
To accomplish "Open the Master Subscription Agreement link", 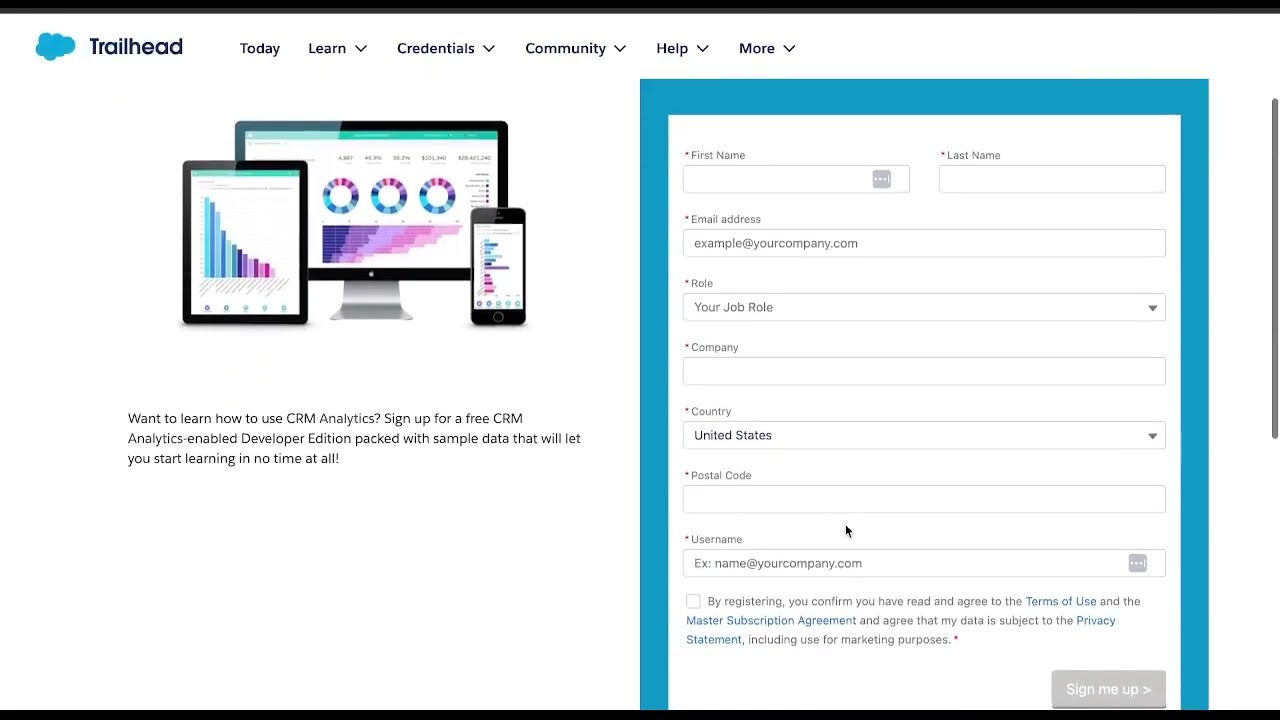I will click(771, 620).
